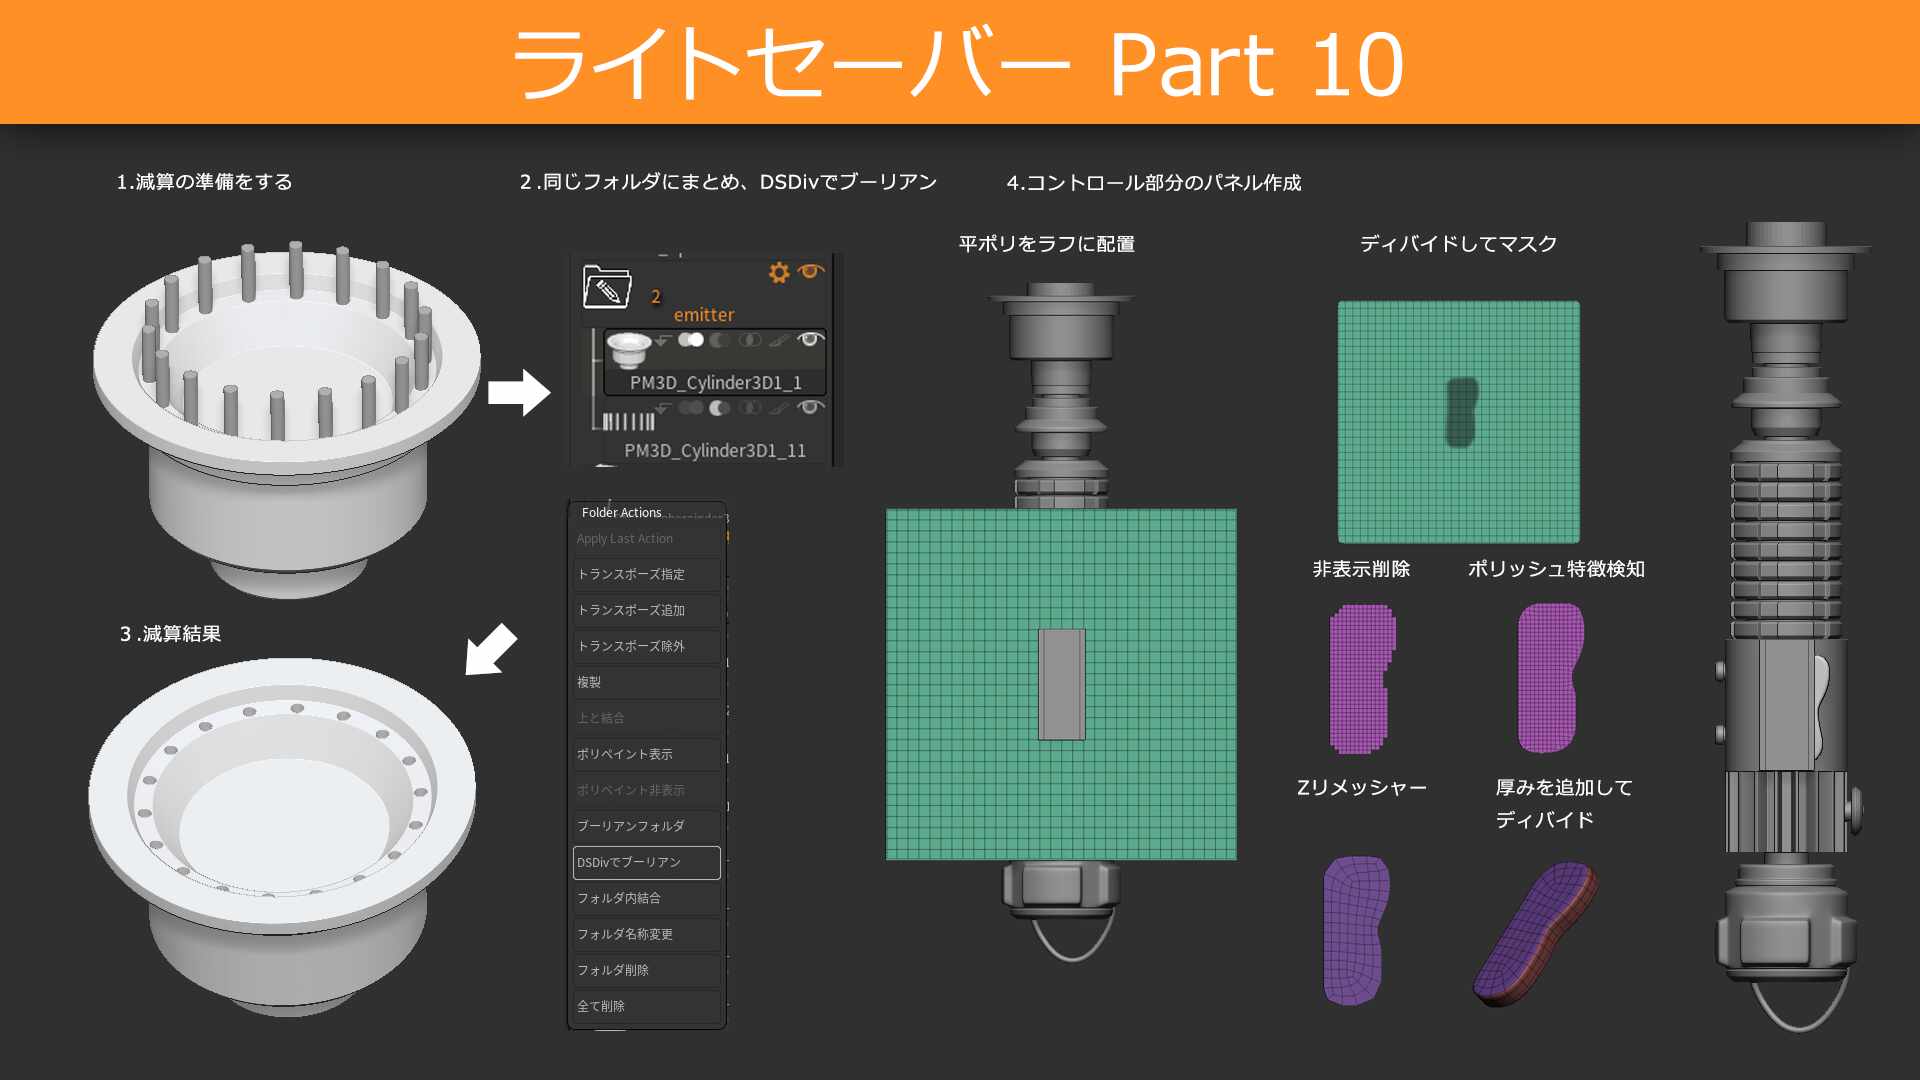Screen dimensions: 1920x1080
Task: Toggle visibility eye for PM3D_Cylinder3D1_1
Action: pos(811,340)
